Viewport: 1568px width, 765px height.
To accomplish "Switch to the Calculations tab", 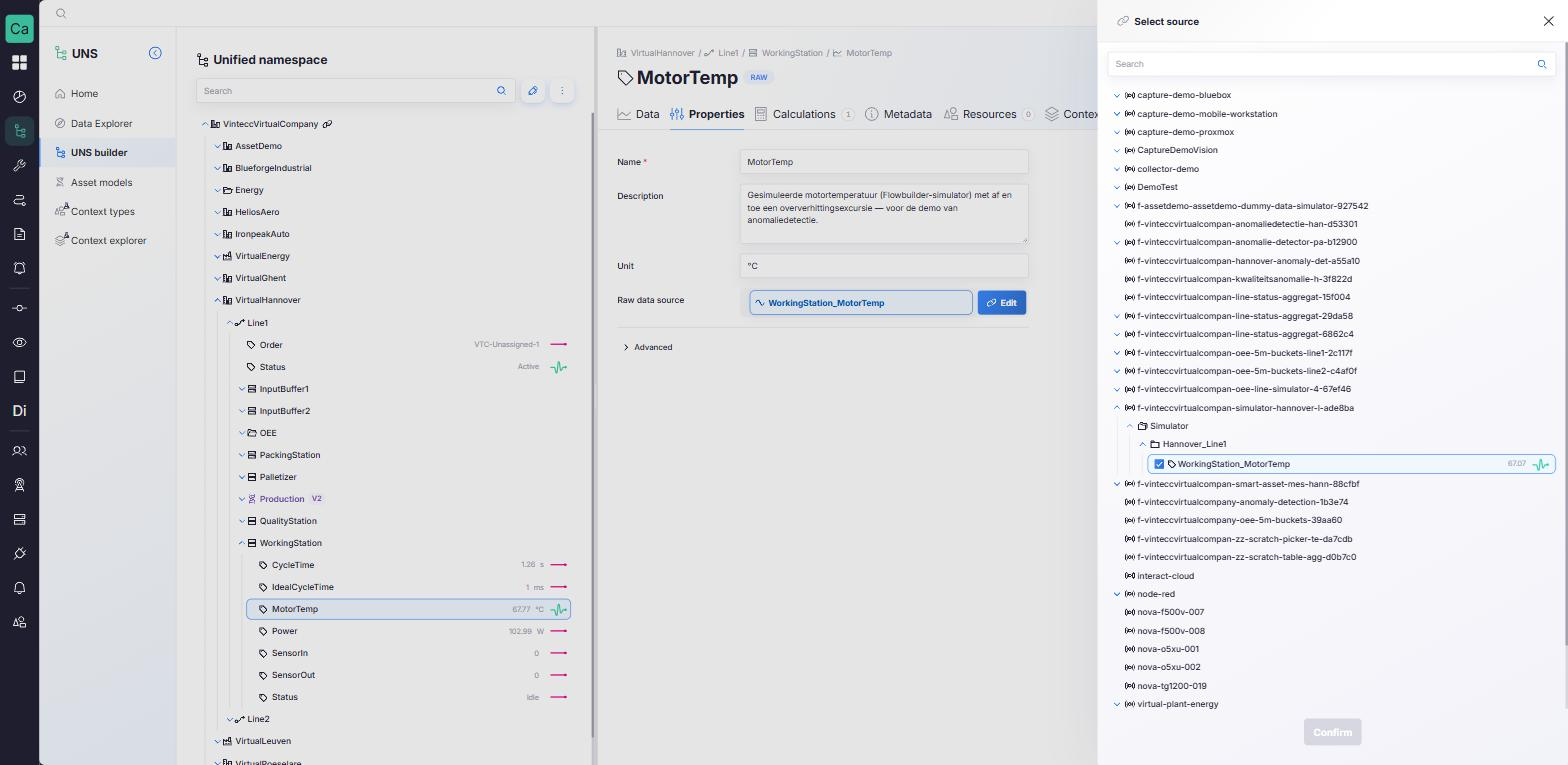I will 804,114.
